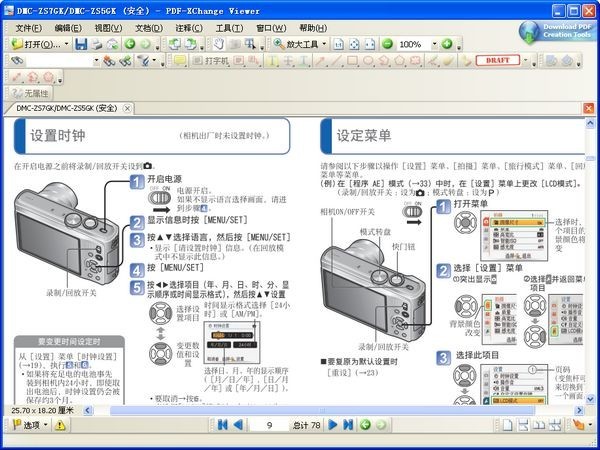The height and width of the screenshot is (450, 600).
Task: Select the arrow annotation tool
Action: (x=320, y=60)
